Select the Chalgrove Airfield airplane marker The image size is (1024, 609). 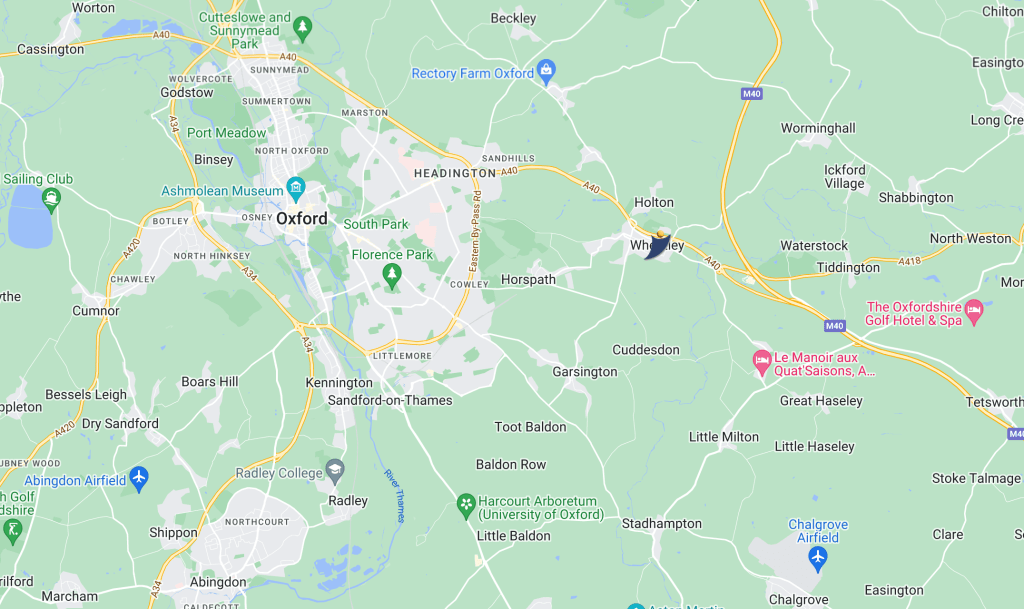[818, 559]
